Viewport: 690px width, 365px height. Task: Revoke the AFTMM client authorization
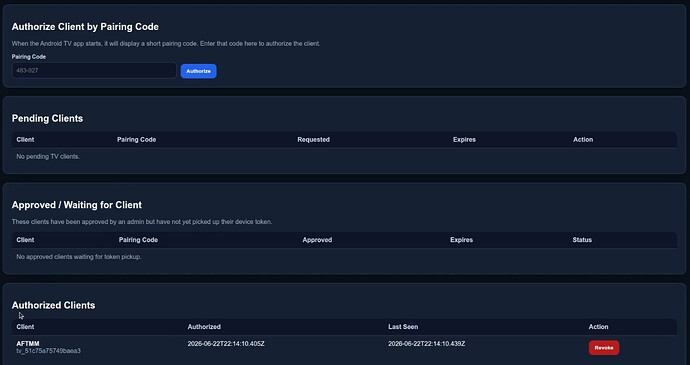click(x=604, y=347)
